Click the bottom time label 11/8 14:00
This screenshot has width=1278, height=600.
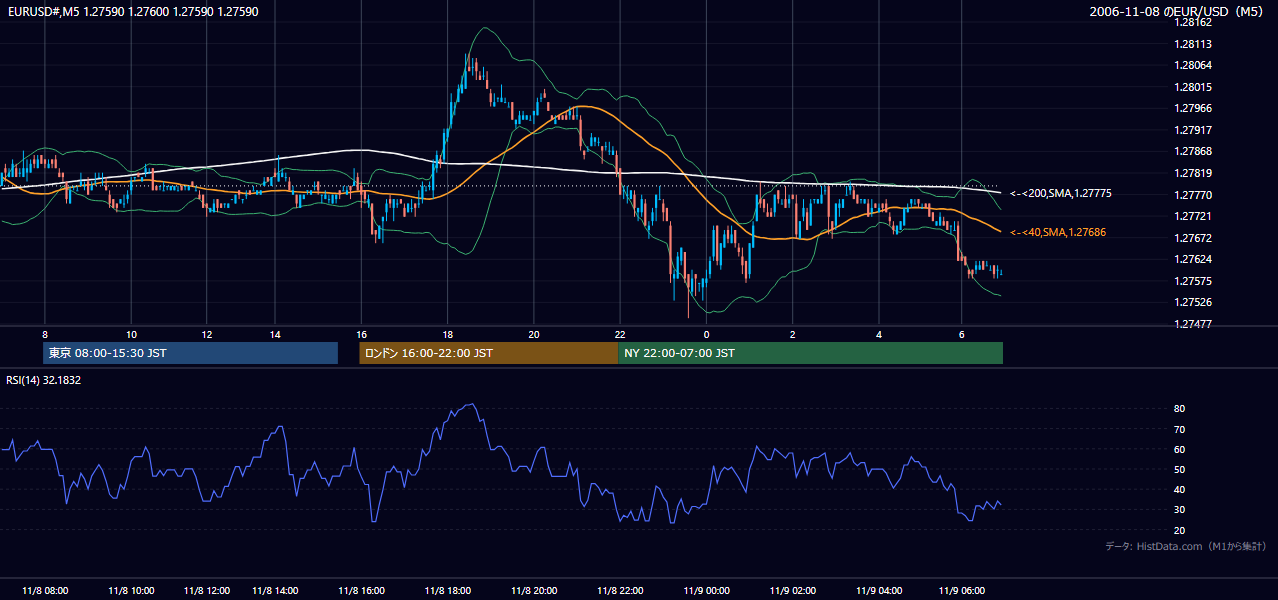tap(277, 591)
